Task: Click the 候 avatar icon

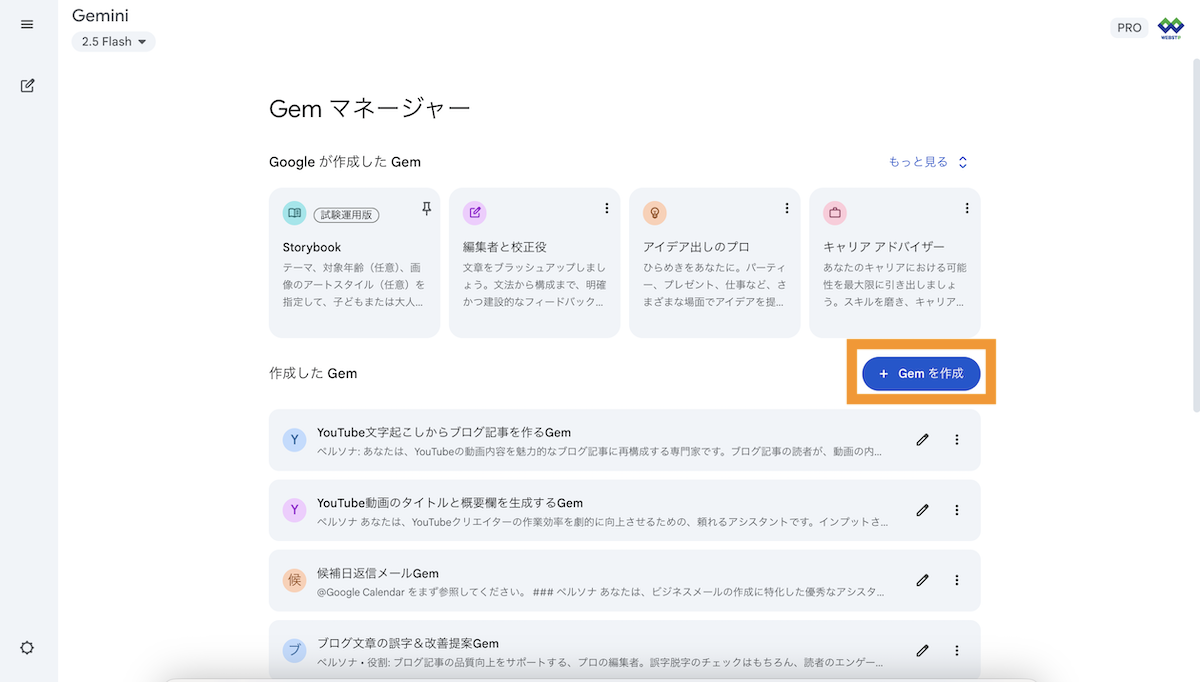Action: tap(294, 580)
